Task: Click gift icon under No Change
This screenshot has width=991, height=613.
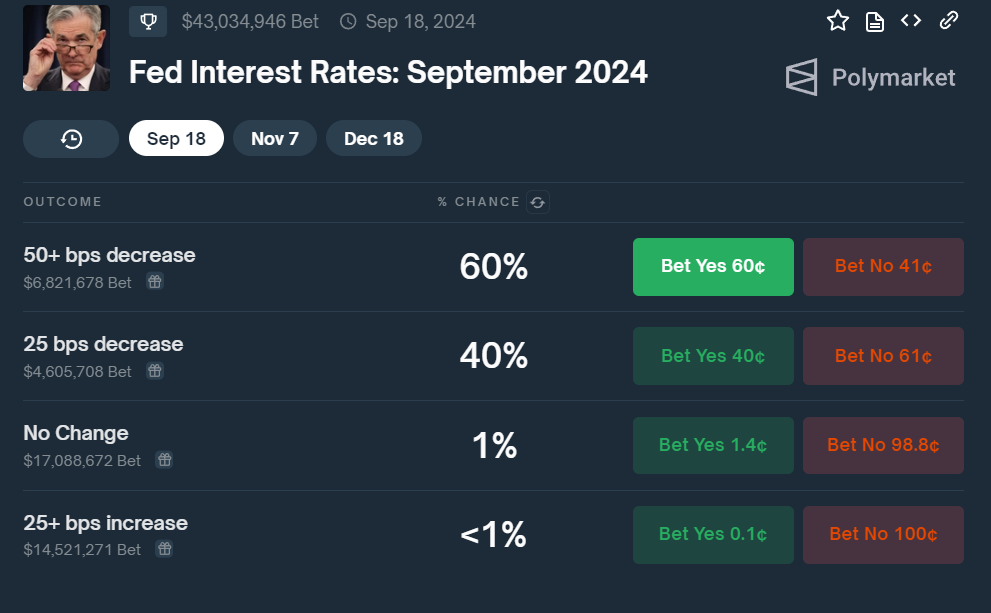Action: pyautogui.click(x=164, y=460)
